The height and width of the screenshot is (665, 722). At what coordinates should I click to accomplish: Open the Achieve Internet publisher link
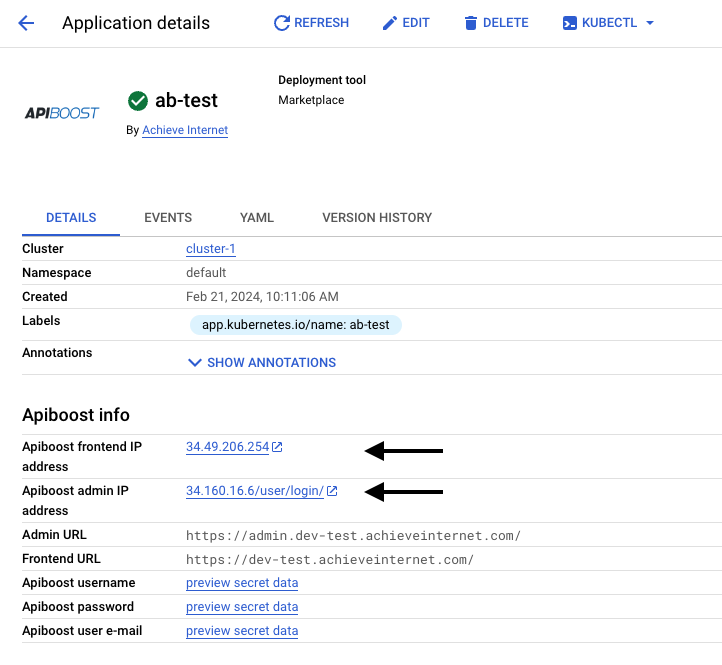[x=185, y=130]
